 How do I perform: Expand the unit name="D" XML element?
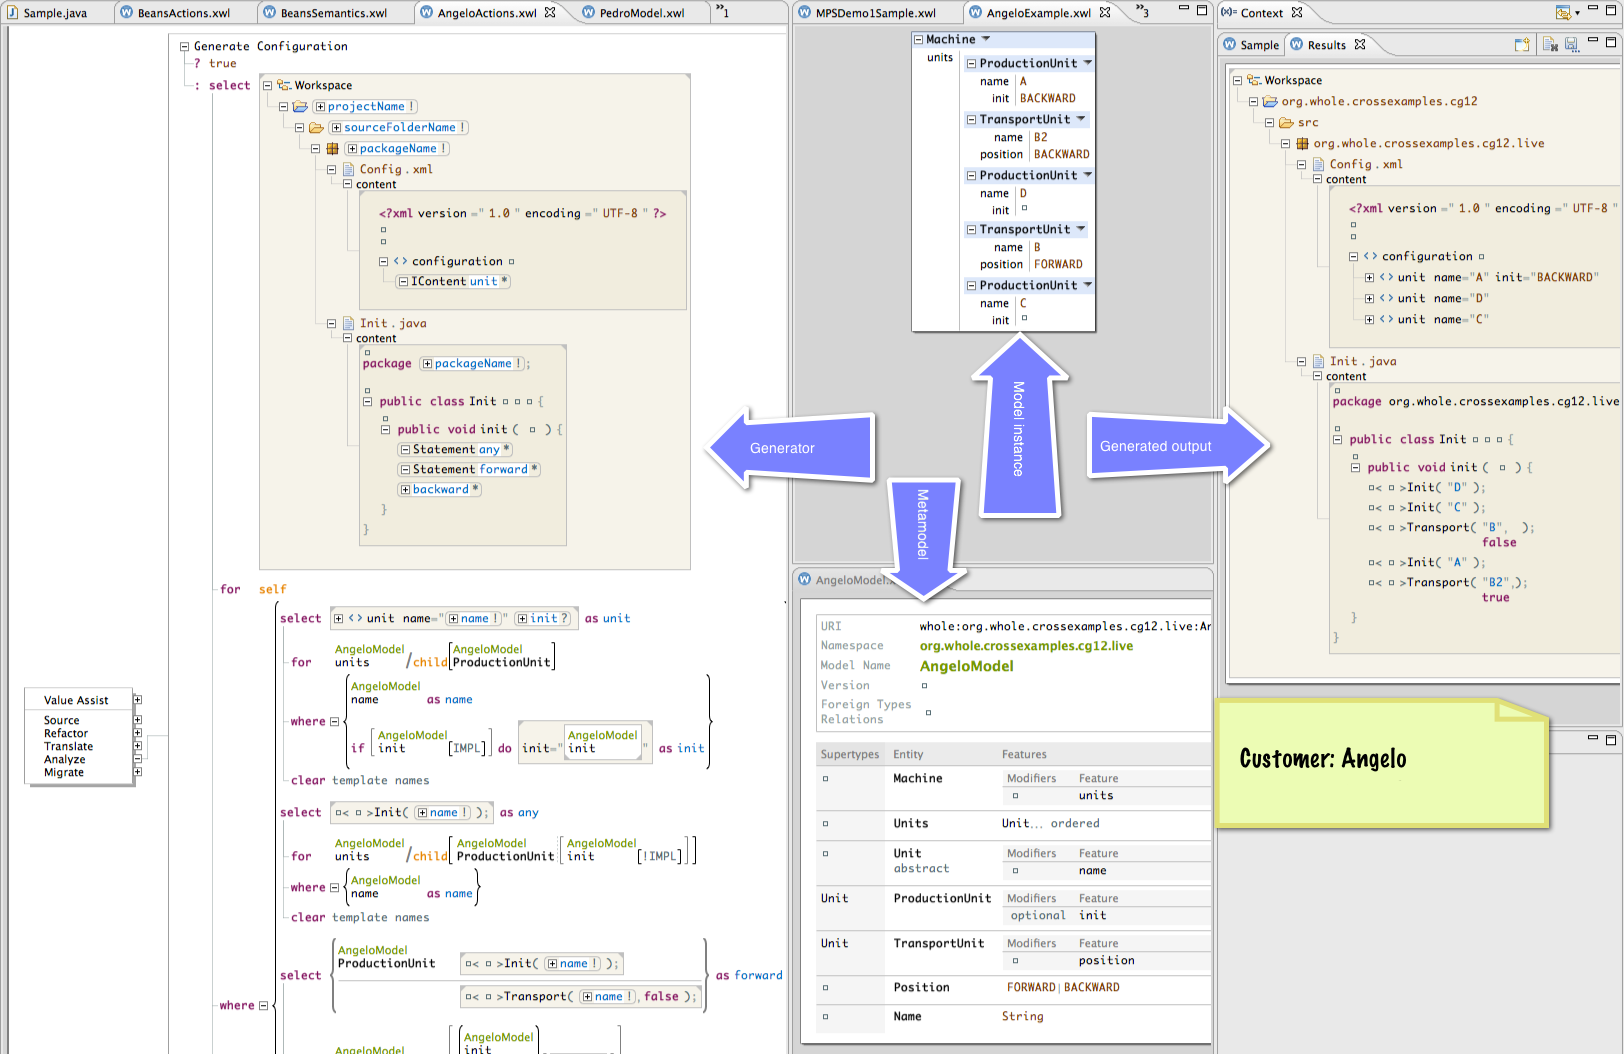1369,298
